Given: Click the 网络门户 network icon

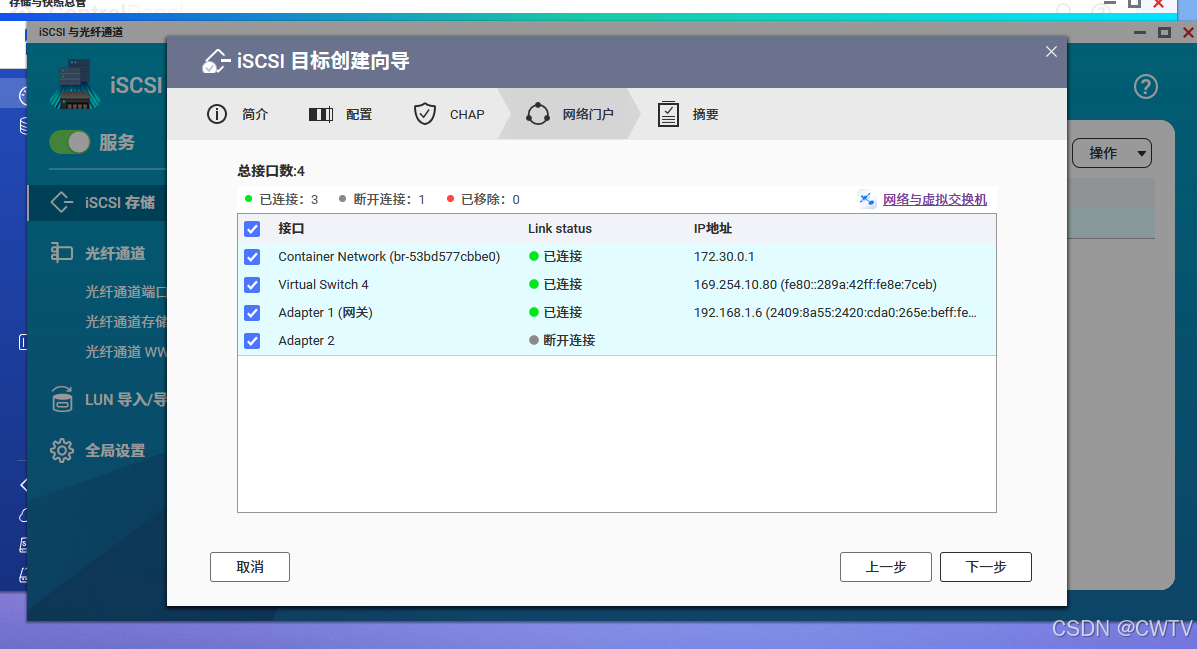Looking at the screenshot, I should (537, 114).
